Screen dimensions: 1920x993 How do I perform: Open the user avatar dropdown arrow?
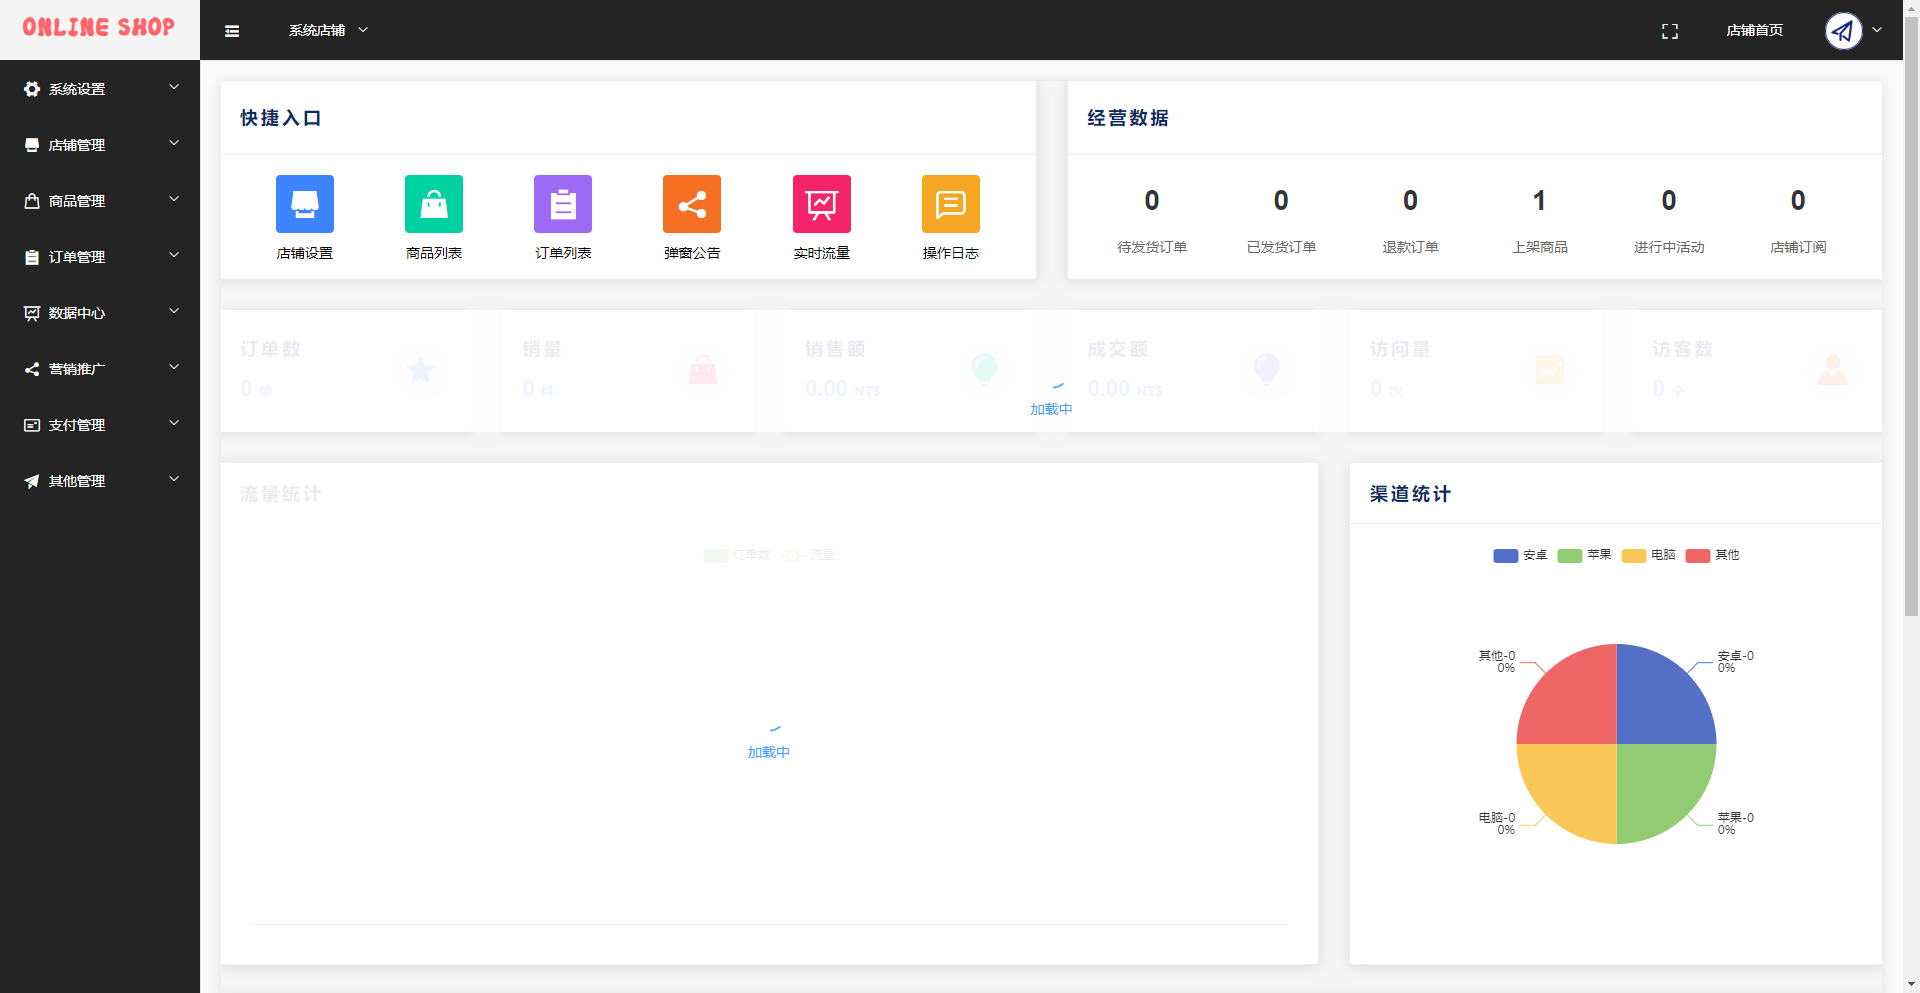point(1877,30)
